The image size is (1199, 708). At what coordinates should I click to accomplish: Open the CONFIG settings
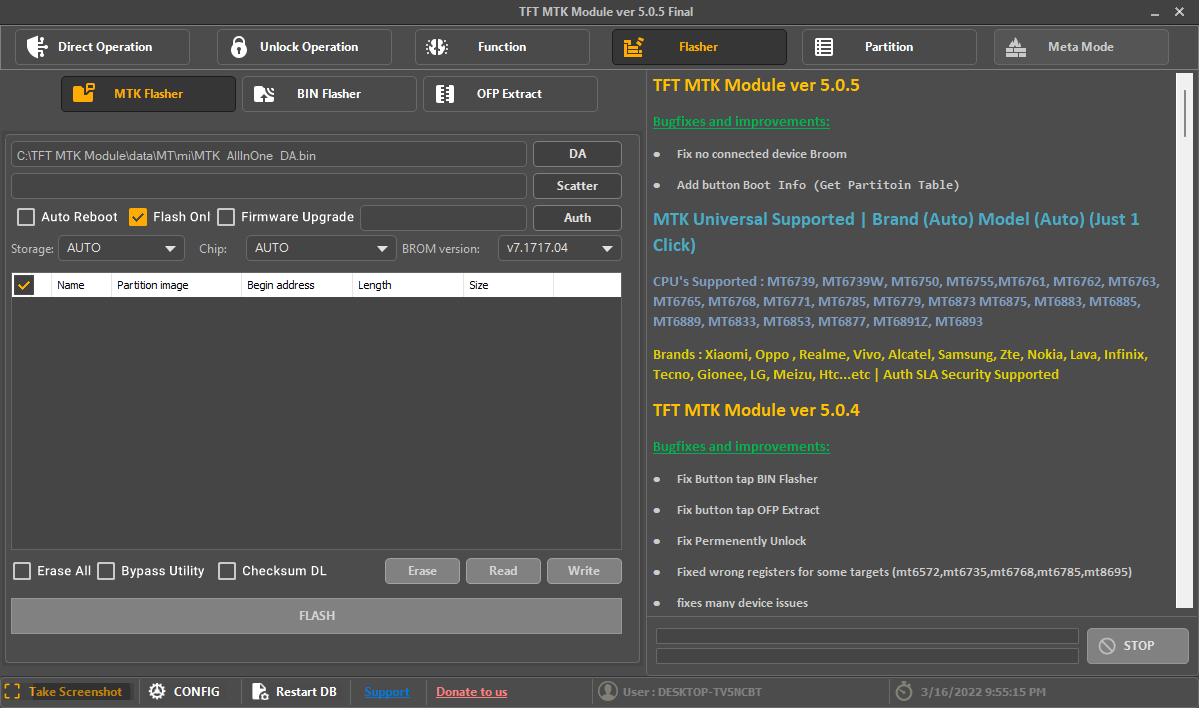click(157, 691)
